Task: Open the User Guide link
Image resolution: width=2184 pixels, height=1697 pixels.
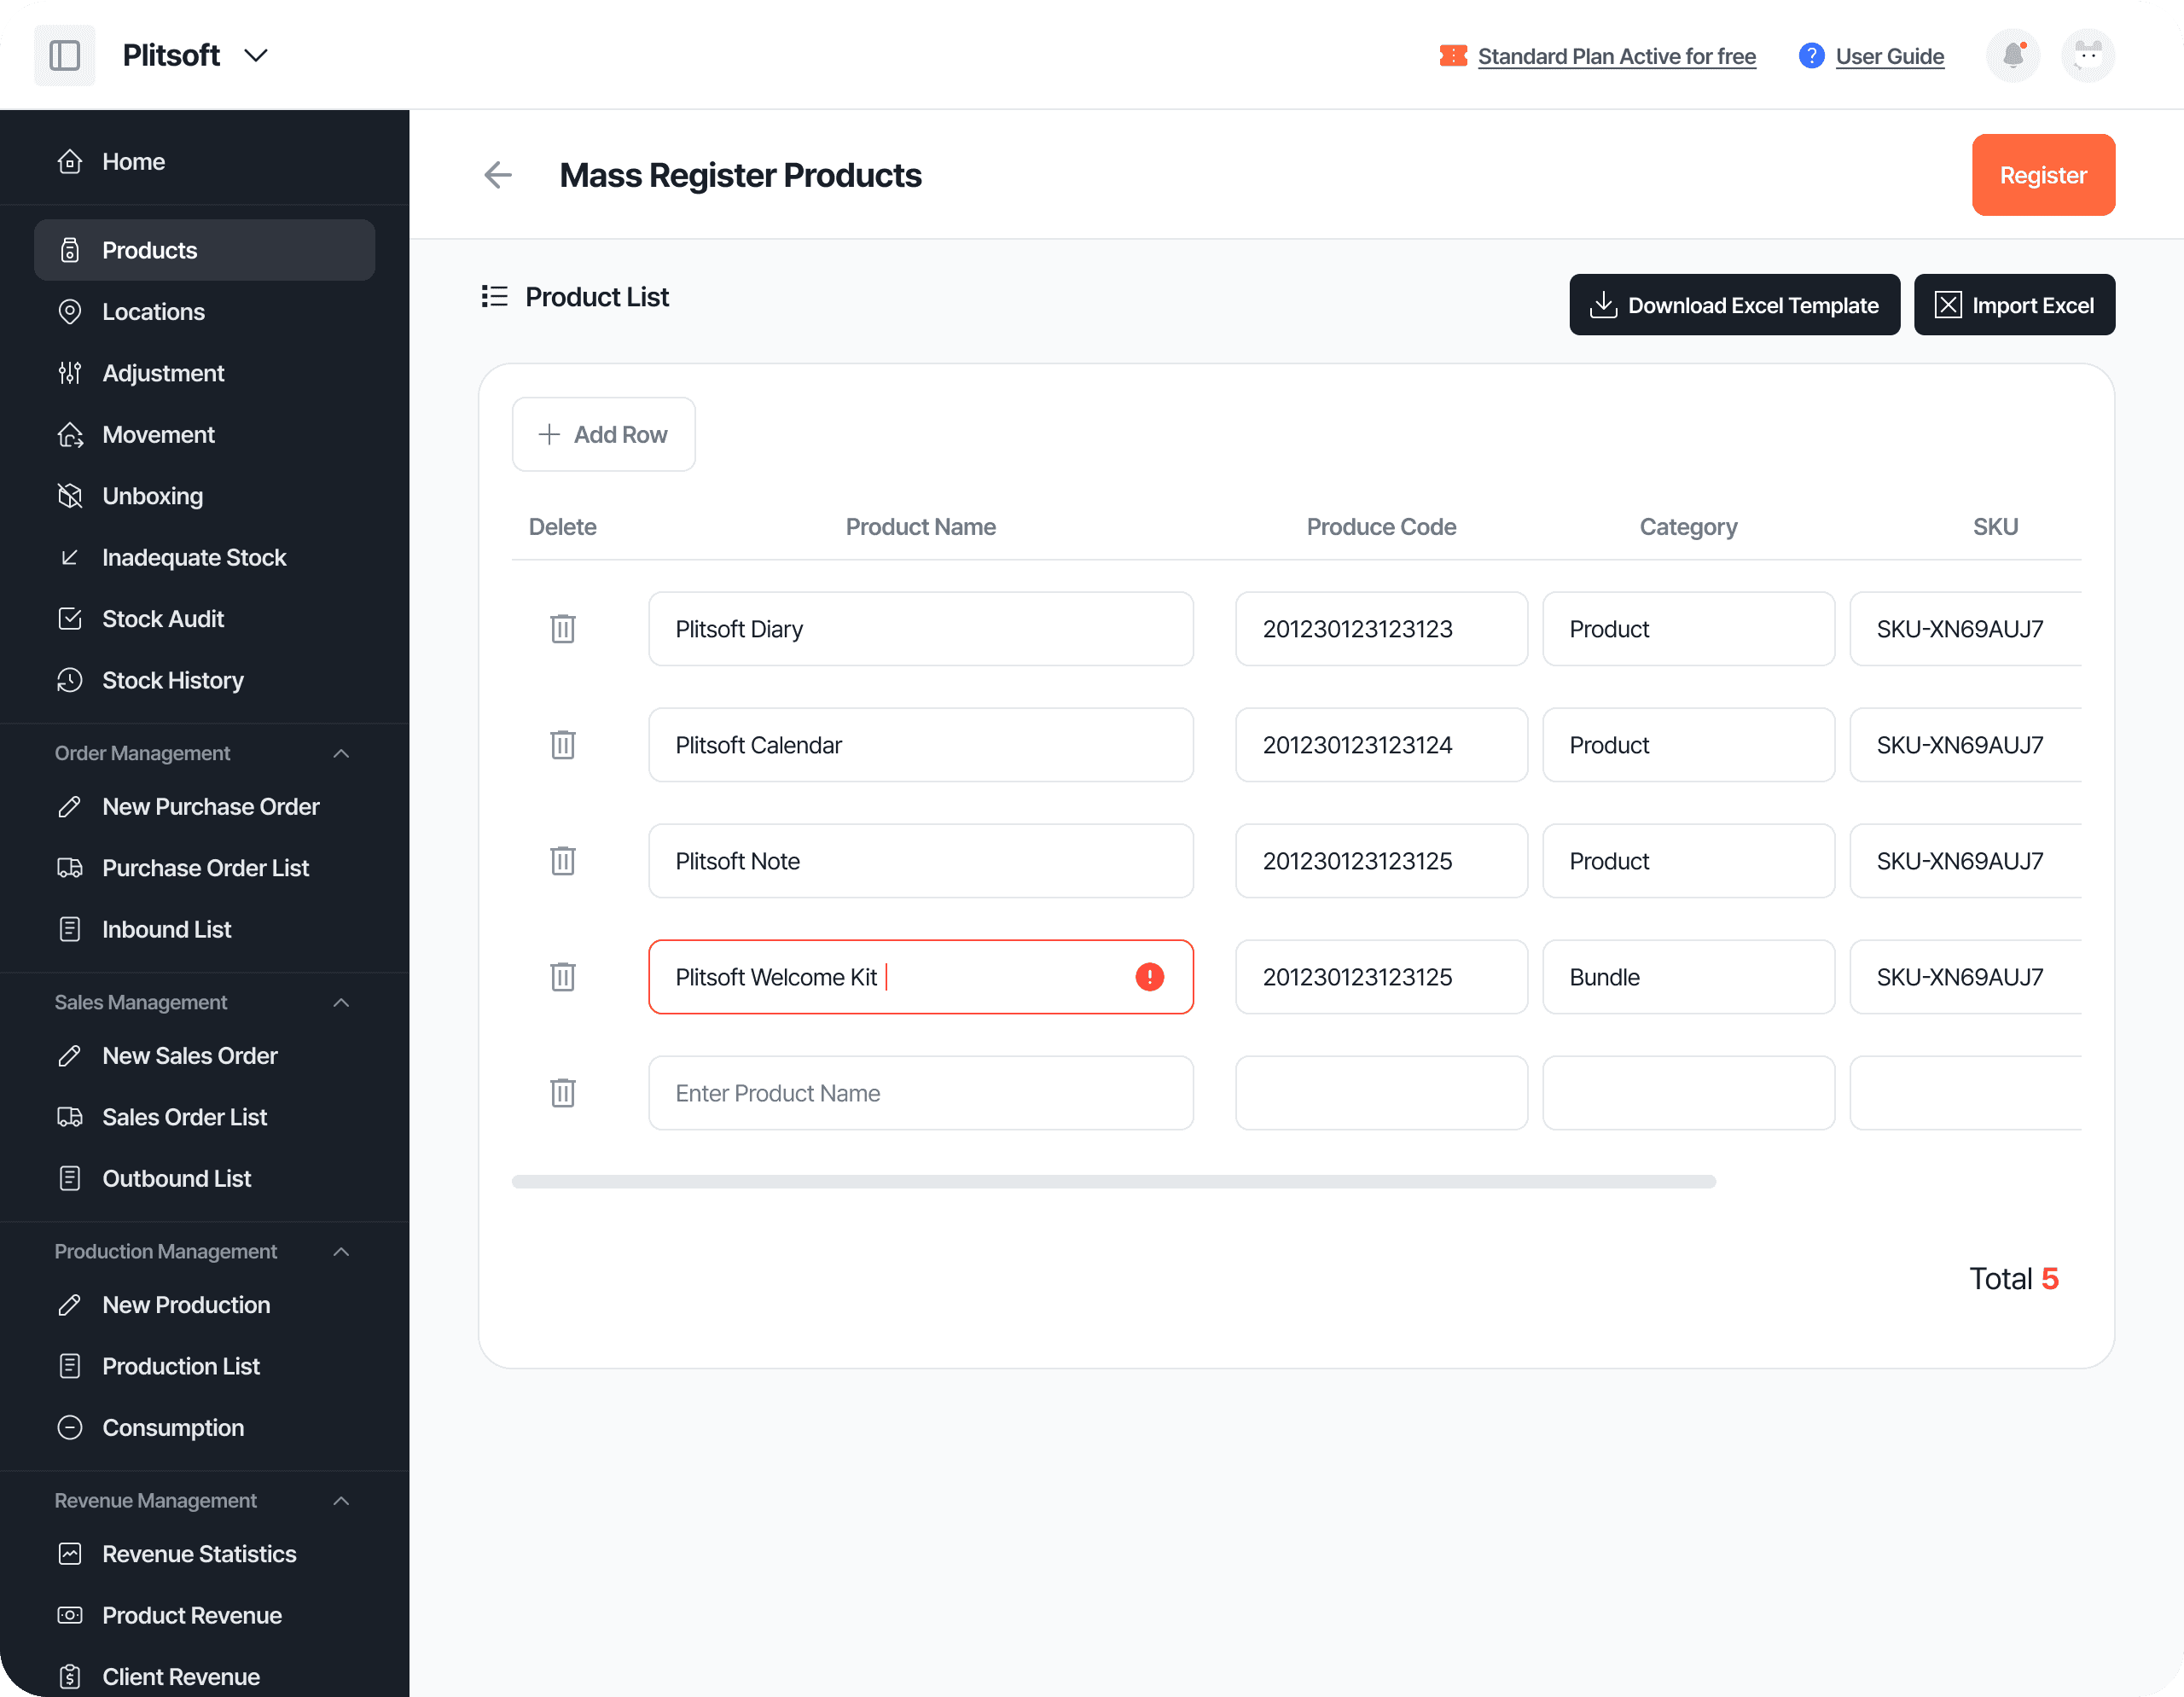Action: (1889, 56)
